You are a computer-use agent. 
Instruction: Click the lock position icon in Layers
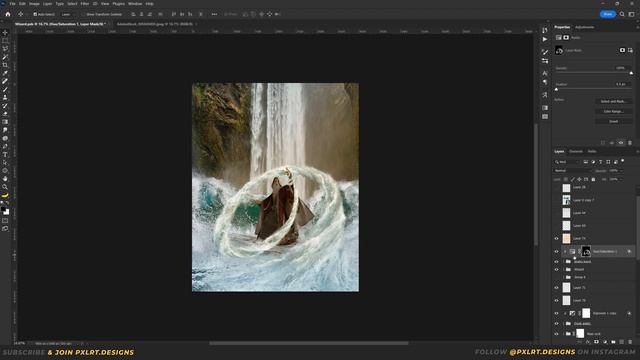pyautogui.click(x=579, y=179)
